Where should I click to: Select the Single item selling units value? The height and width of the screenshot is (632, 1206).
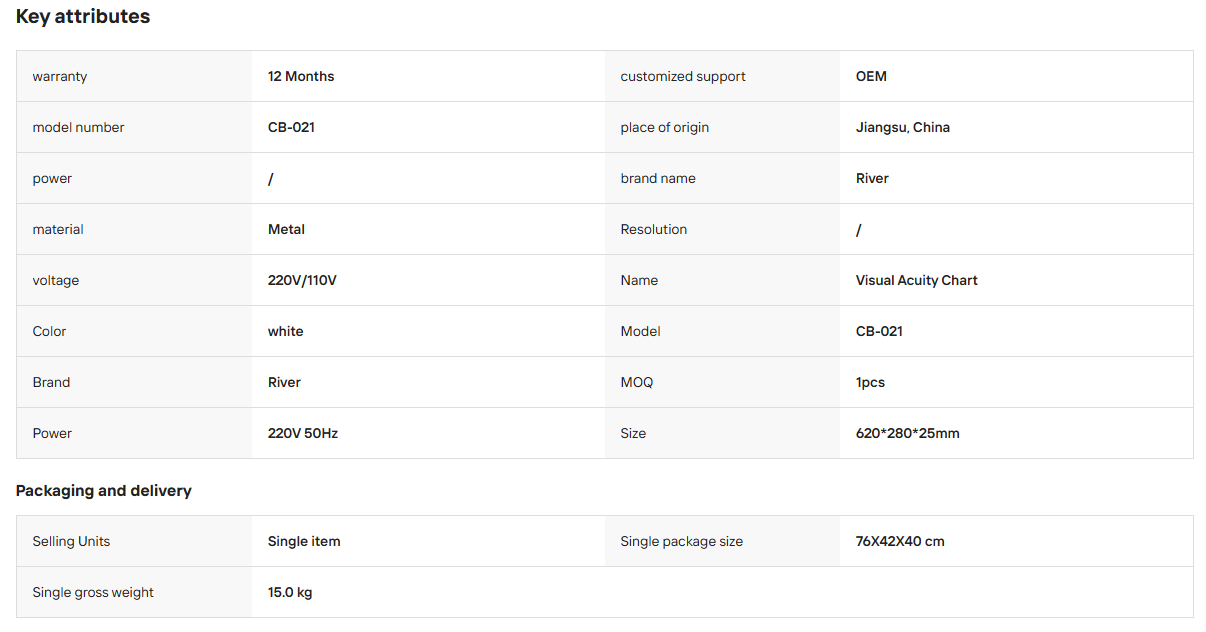[304, 542]
